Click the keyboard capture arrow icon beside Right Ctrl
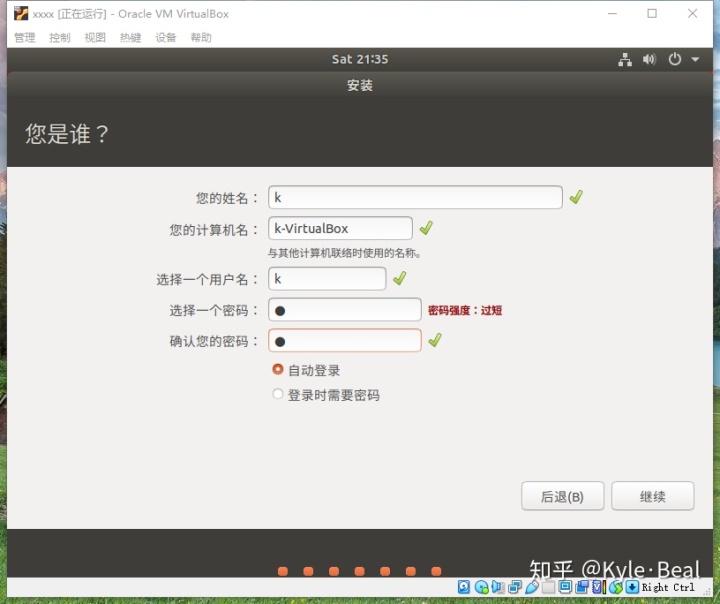720x604 pixels. [632, 587]
